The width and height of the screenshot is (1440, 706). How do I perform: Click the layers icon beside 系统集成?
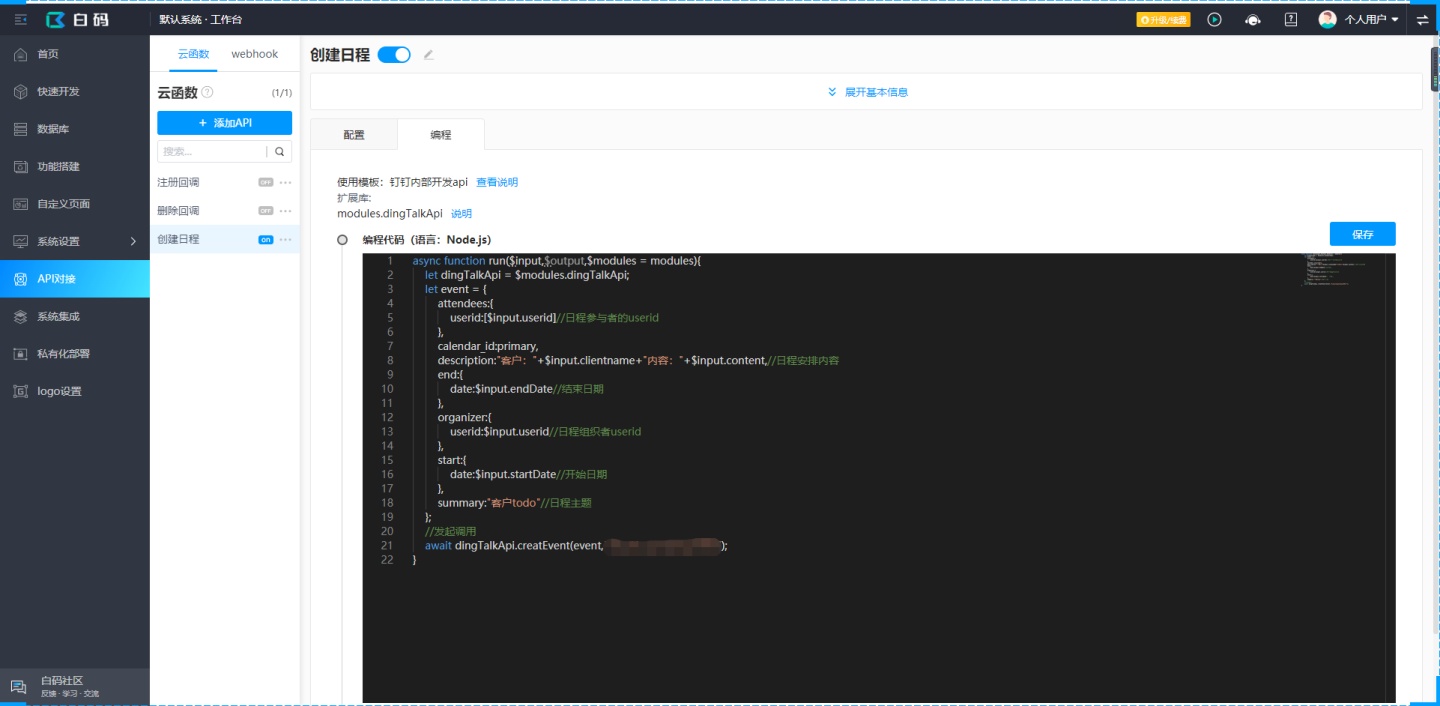point(20,316)
